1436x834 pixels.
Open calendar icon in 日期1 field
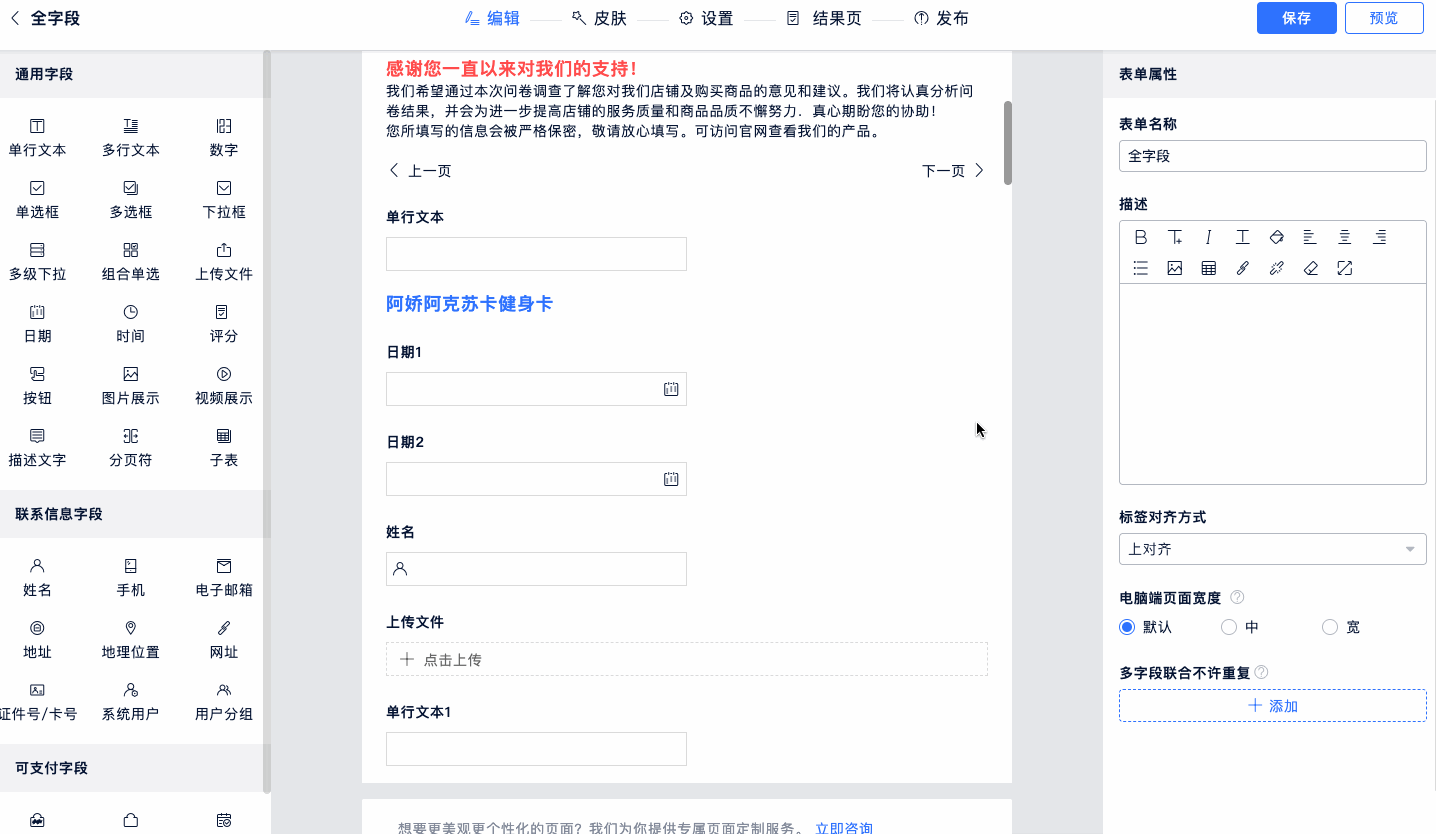(x=671, y=389)
